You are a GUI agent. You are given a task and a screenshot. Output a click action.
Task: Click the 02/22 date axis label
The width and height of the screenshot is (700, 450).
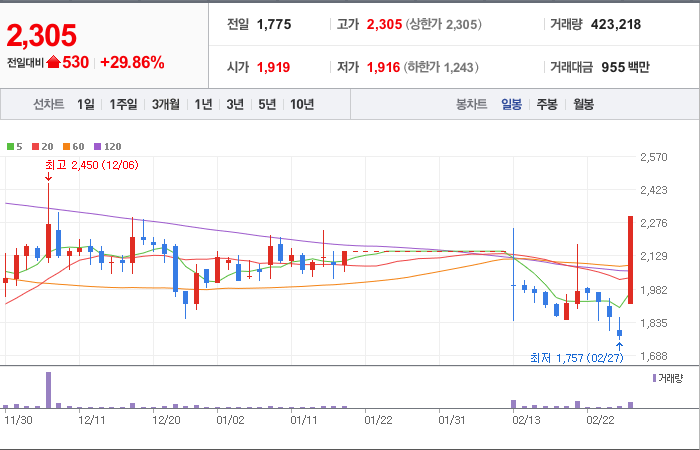pyautogui.click(x=600, y=420)
